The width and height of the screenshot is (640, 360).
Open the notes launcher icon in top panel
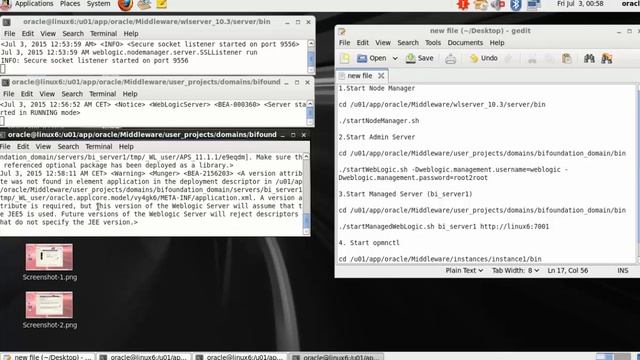coord(162,4)
